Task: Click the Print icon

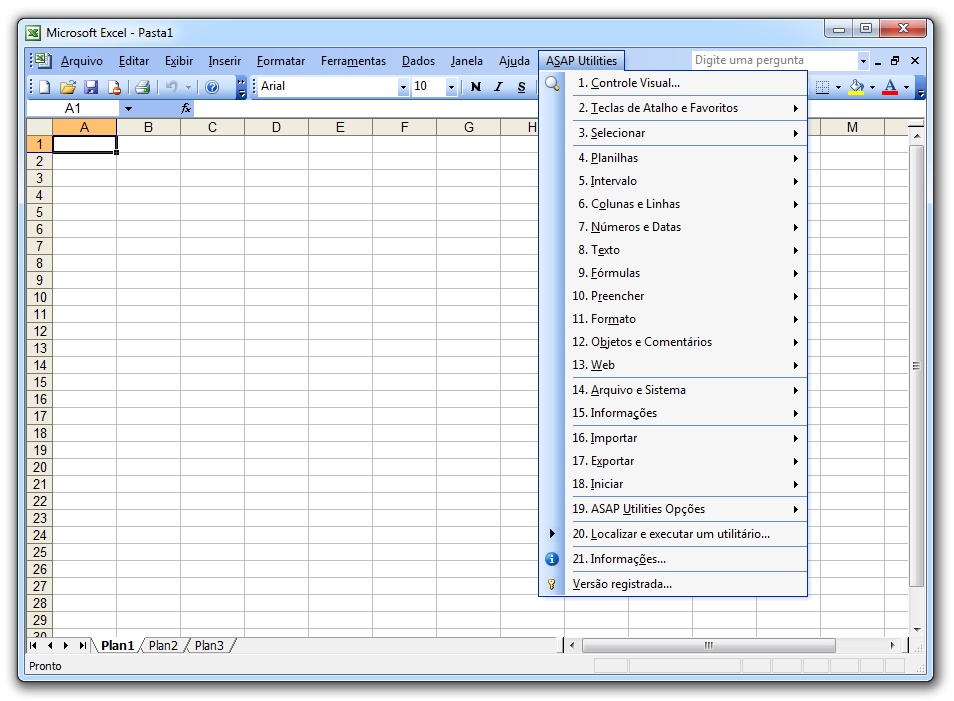Action: point(141,86)
